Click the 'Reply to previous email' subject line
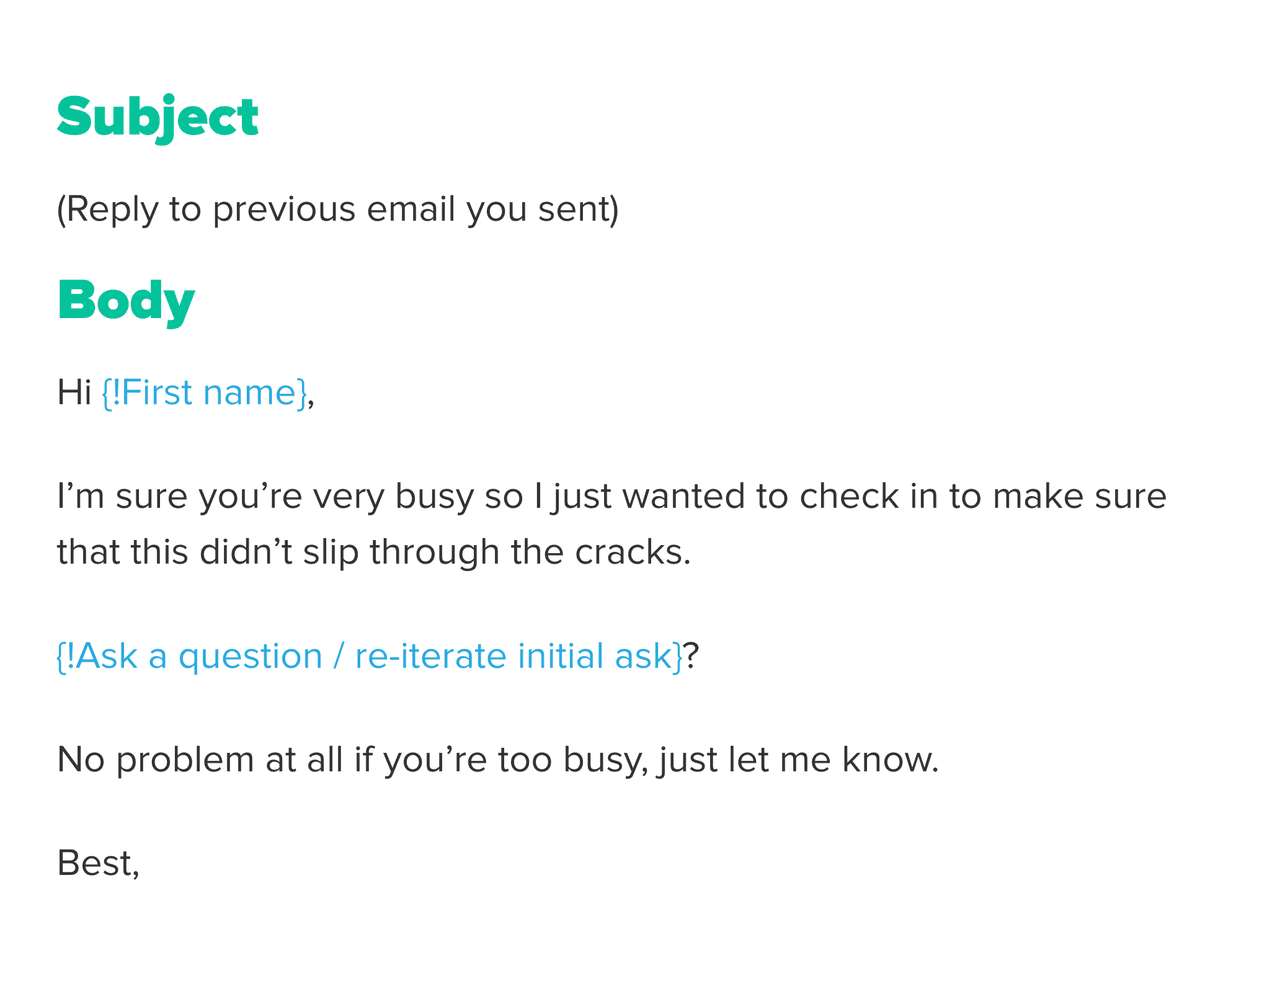 [x=337, y=209]
